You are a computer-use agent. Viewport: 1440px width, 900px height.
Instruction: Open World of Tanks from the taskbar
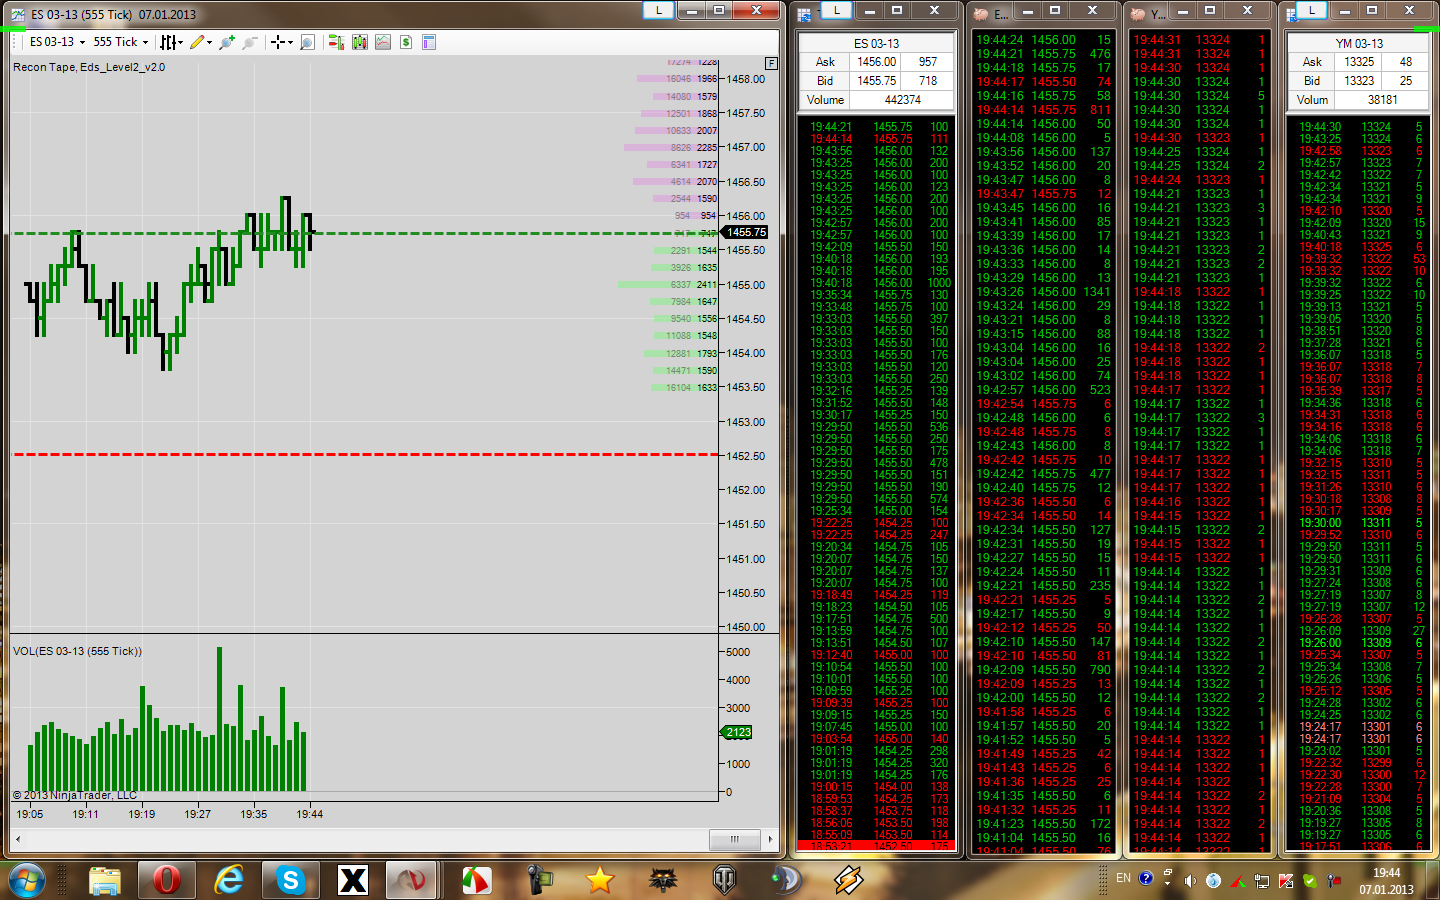(724, 880)
